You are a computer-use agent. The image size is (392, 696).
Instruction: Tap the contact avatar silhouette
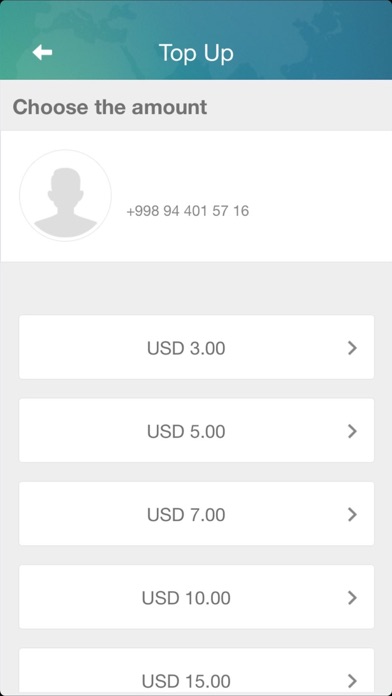coord(65,196)
